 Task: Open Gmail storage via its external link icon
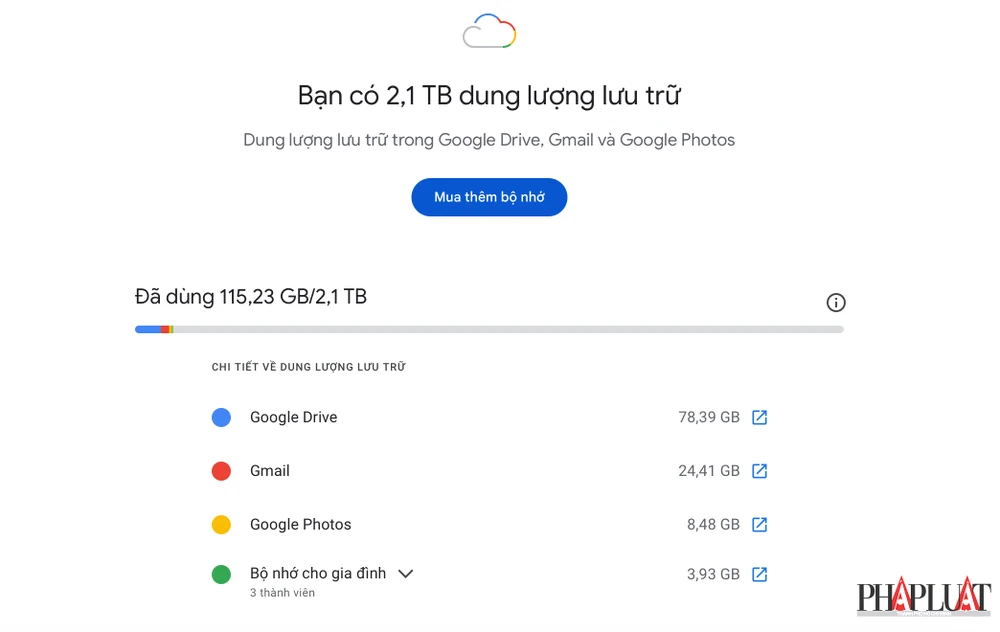point(759,470)
